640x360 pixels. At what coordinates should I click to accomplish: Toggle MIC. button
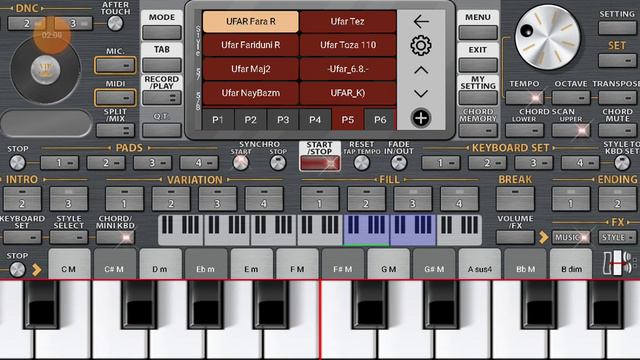point(115,65)
